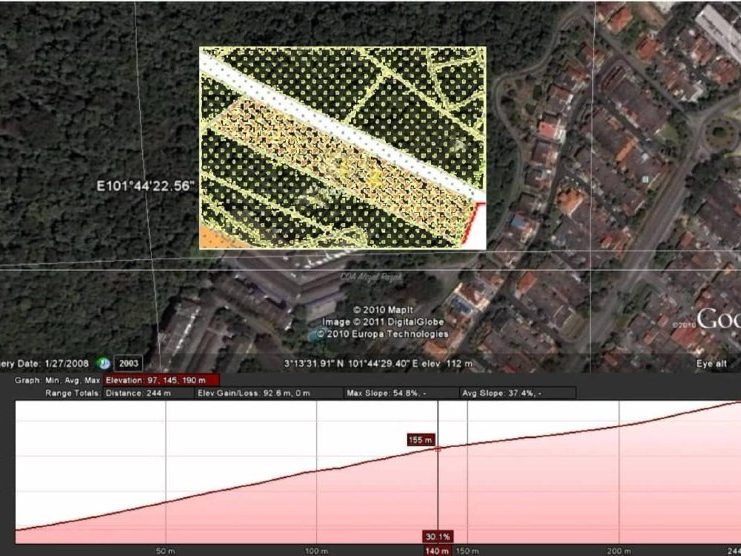Click the Eye alt status label
Screen dimensions: 741x556
tap(711, 364)
